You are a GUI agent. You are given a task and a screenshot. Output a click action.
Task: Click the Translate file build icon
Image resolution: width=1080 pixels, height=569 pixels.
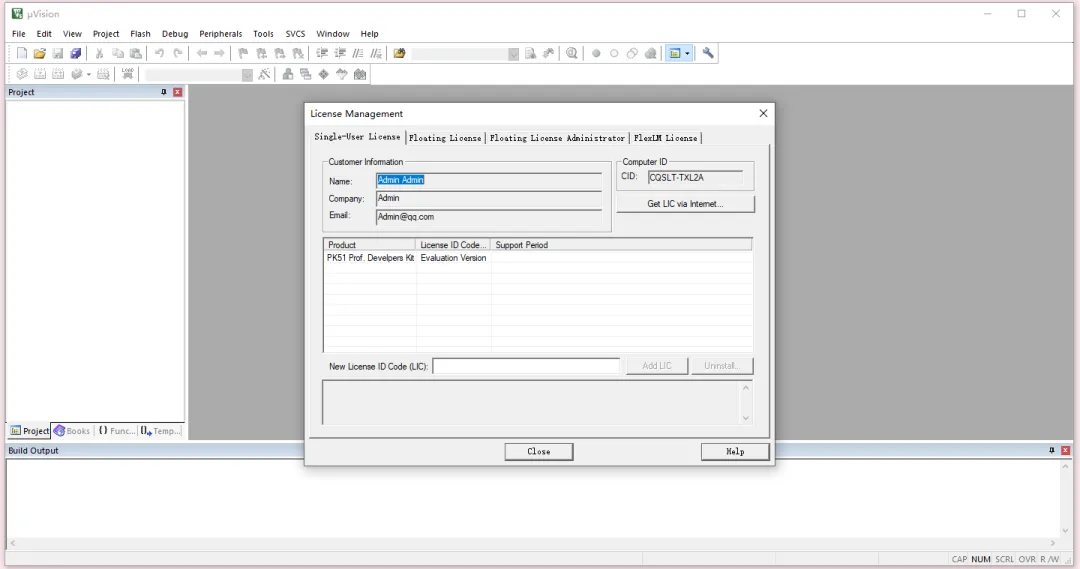pos(22,74)
